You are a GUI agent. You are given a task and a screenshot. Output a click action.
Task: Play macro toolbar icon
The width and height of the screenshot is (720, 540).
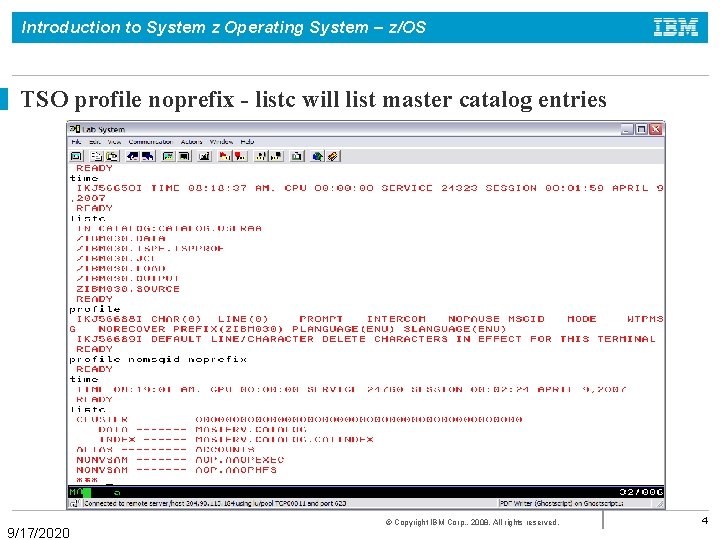pos(261,156)
